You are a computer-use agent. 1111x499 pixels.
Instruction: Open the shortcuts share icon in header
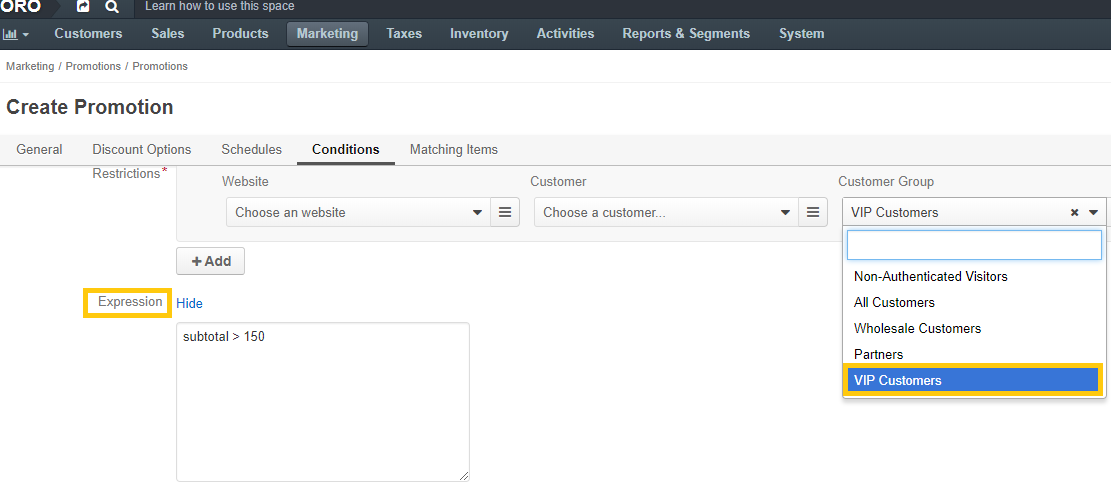[x=83, y=6]
